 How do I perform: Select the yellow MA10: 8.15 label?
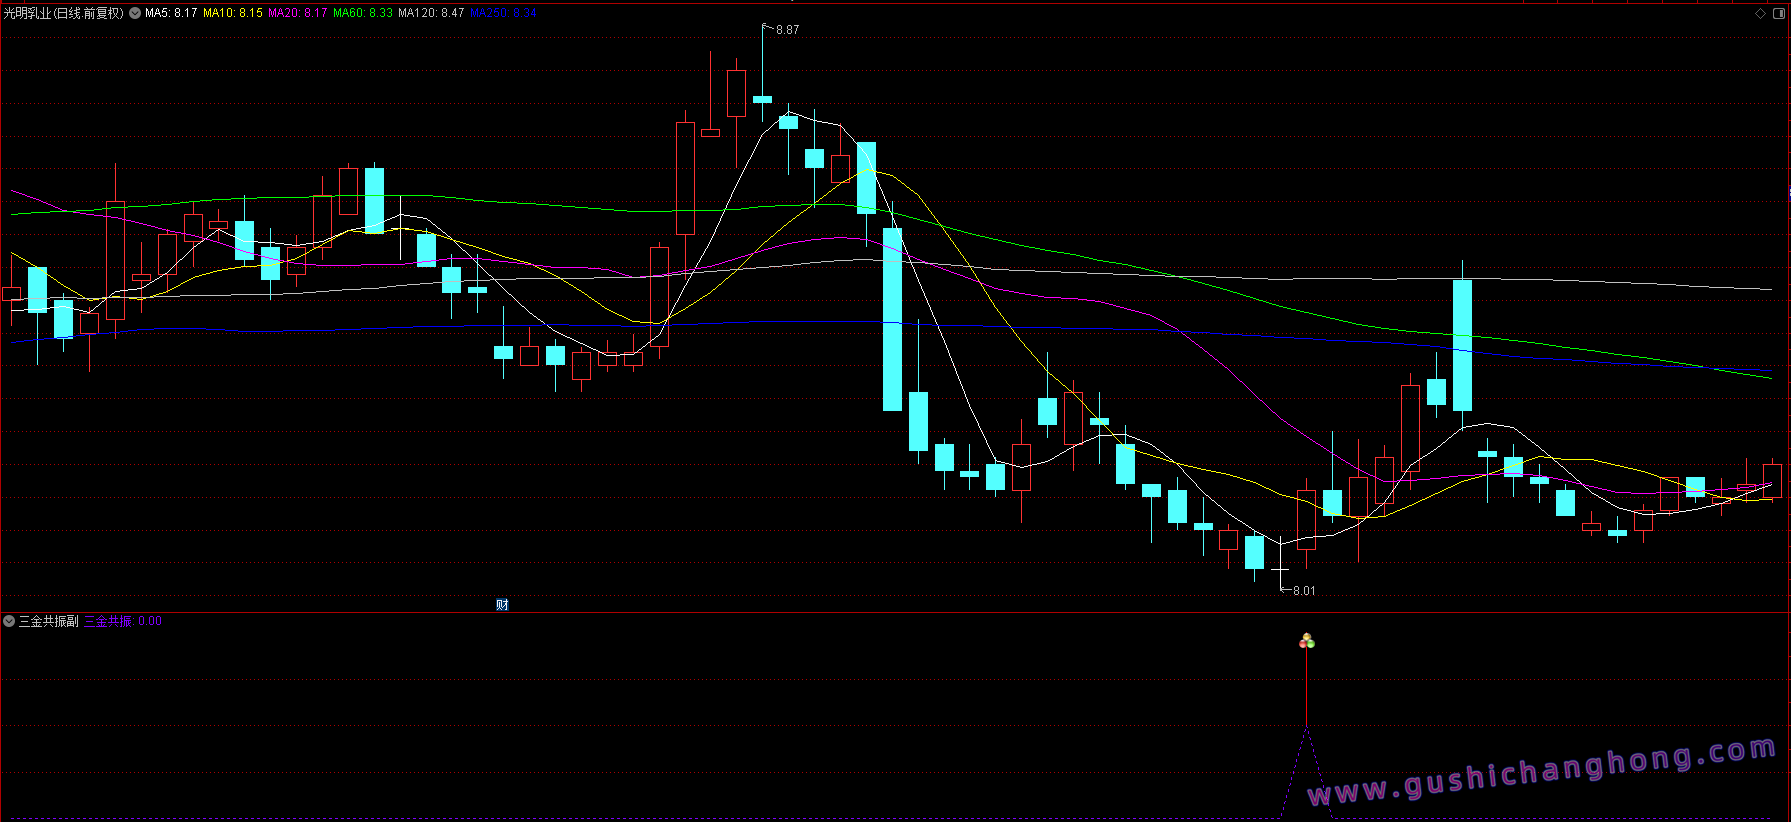click(233, 13)
